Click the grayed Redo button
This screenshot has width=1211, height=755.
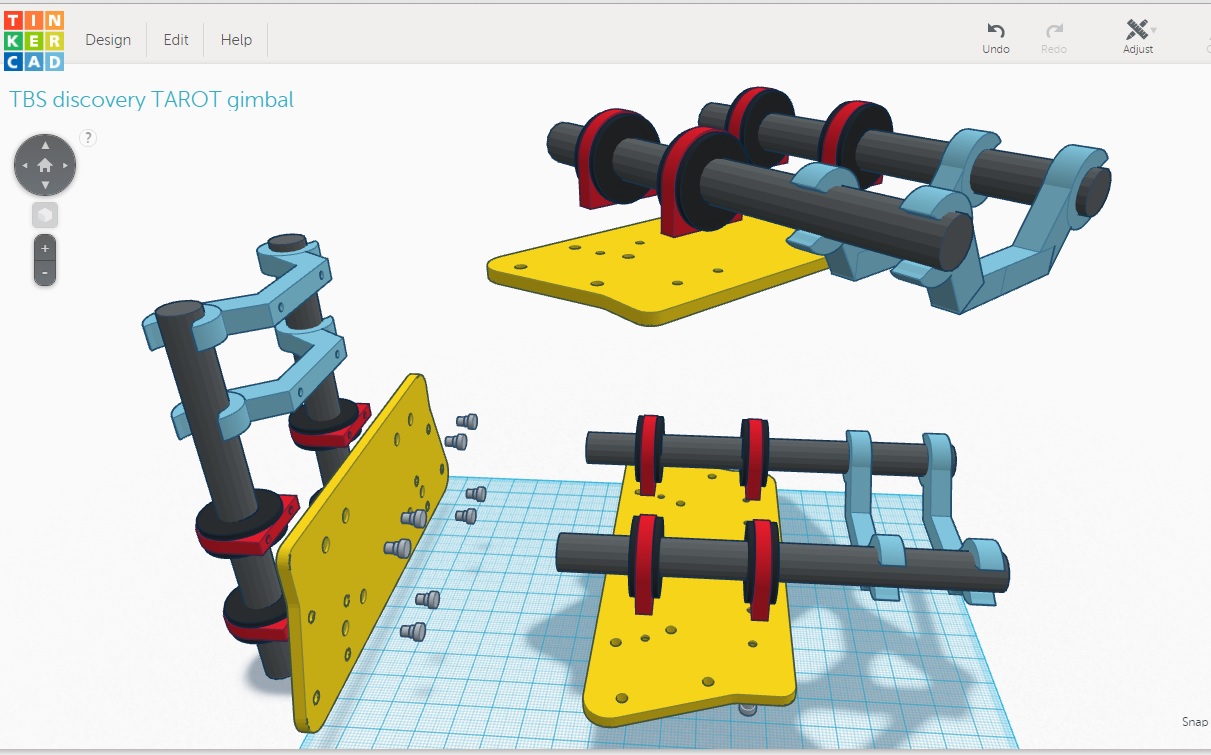pyautogui.click(x=1054, y=38)
